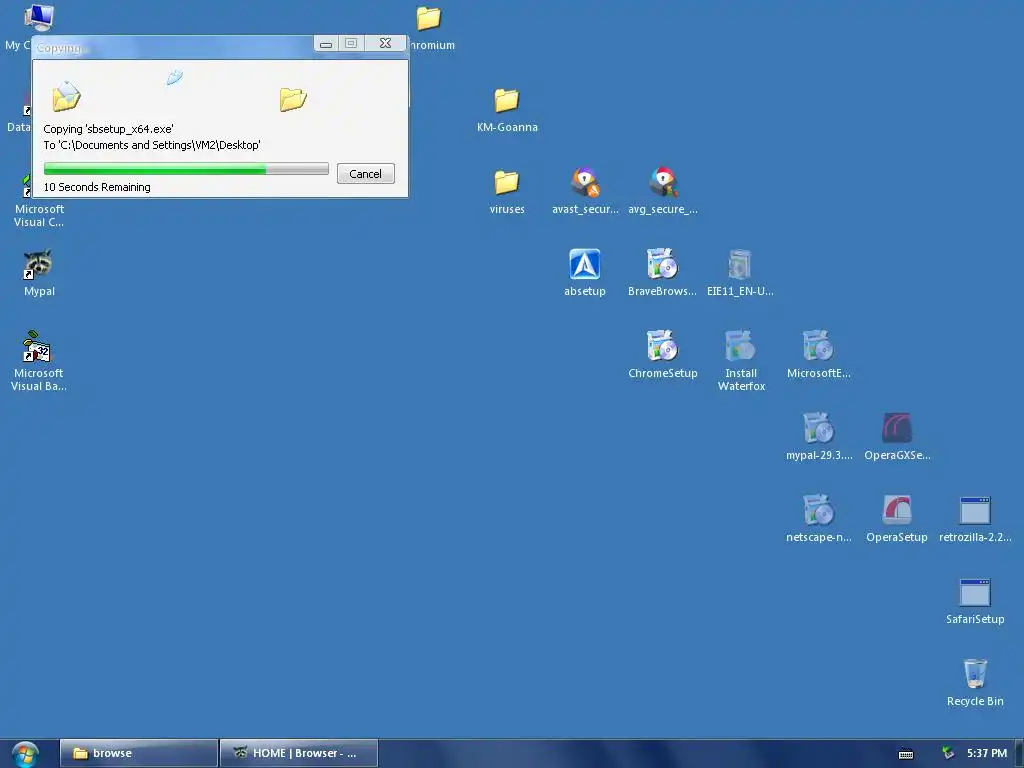Select the SafariSetup icon
1024x768 pixels.
[x=975, y=601]
